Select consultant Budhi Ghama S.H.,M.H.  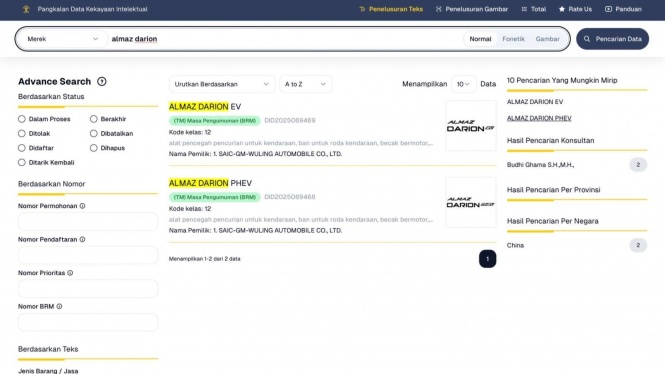540,165
